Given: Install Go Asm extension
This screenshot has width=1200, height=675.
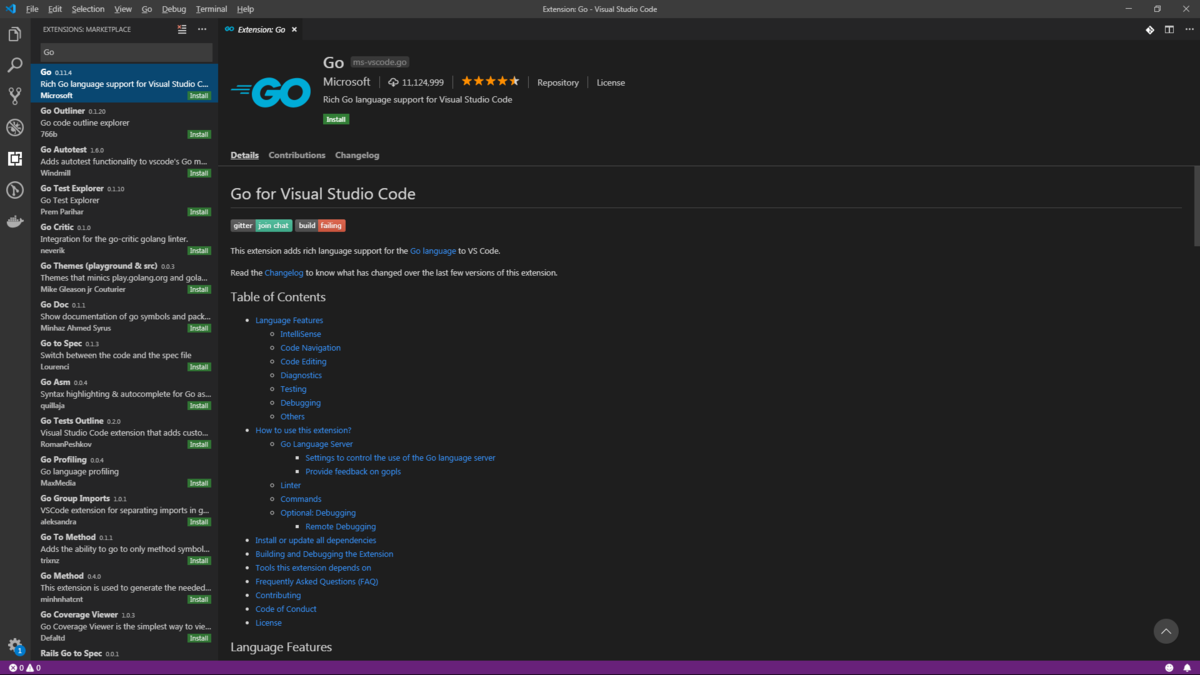Looking at the screenshot, I should point(199,406).
